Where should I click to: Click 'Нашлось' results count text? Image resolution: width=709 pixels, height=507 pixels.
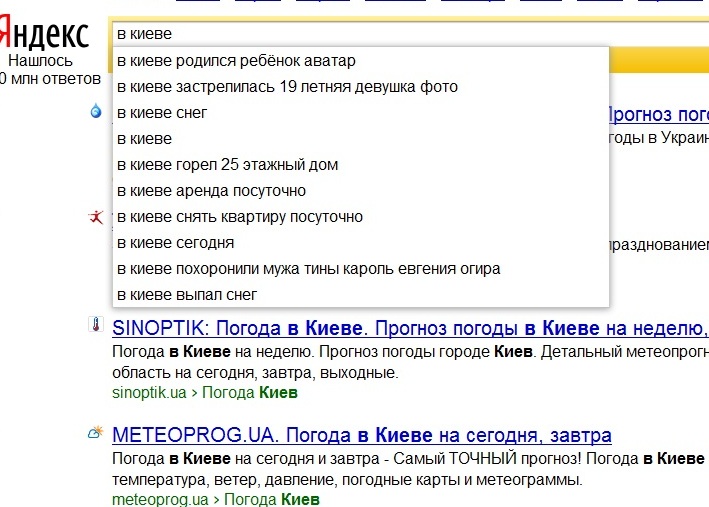(x=40, y=61)
